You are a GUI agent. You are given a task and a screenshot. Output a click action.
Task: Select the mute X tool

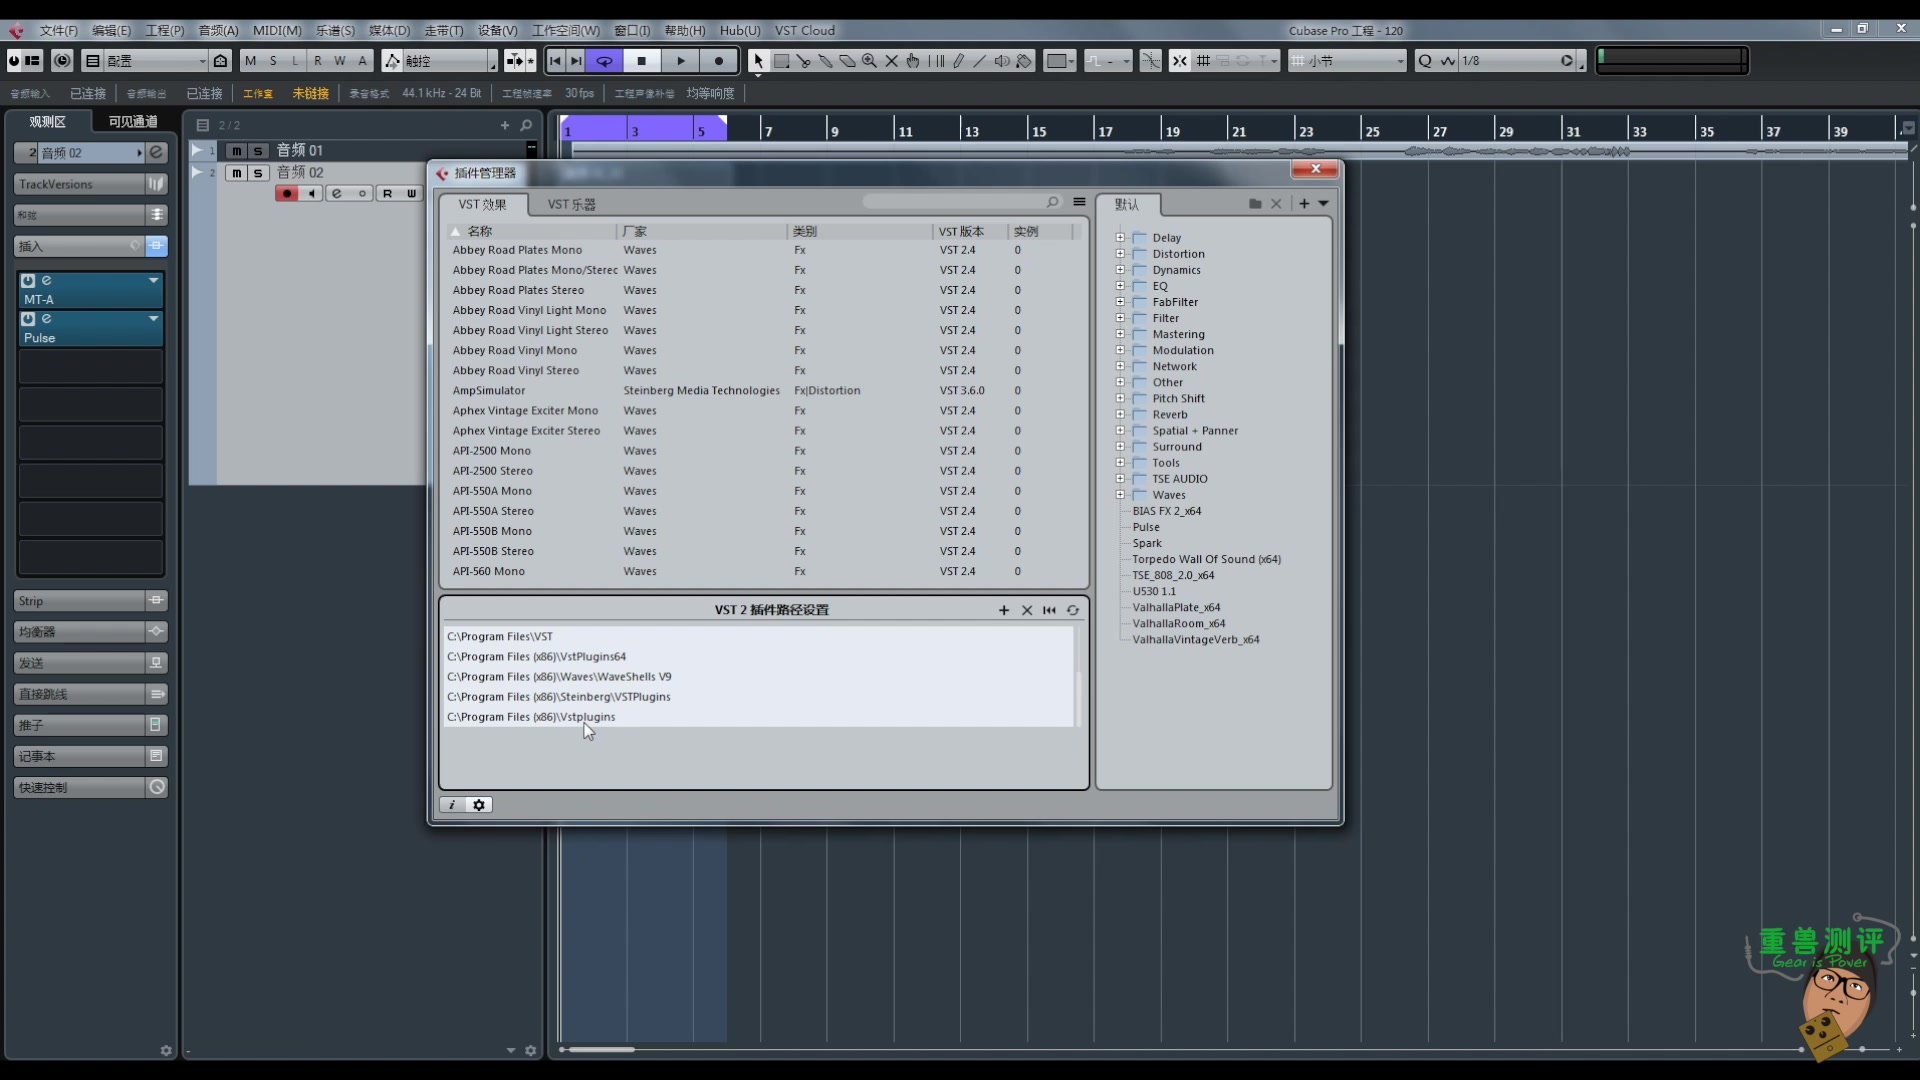891,61
